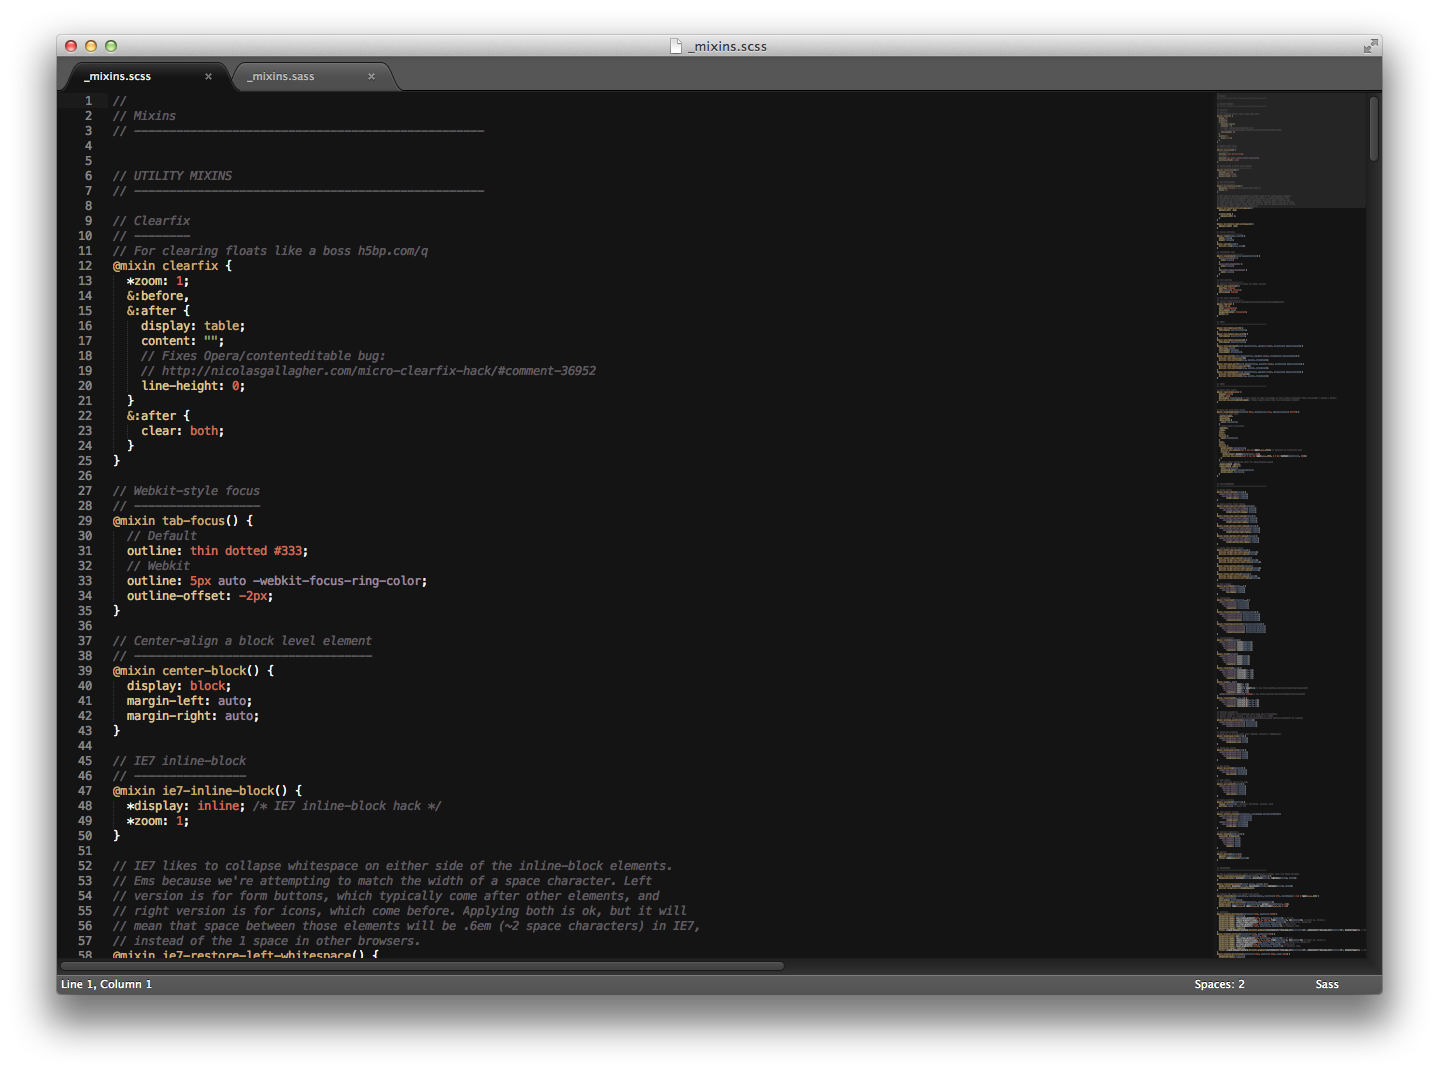Click the Line 1, Column 1 status text
This screenshot has height=1073, width=1439.
click(x=106, y=984)
